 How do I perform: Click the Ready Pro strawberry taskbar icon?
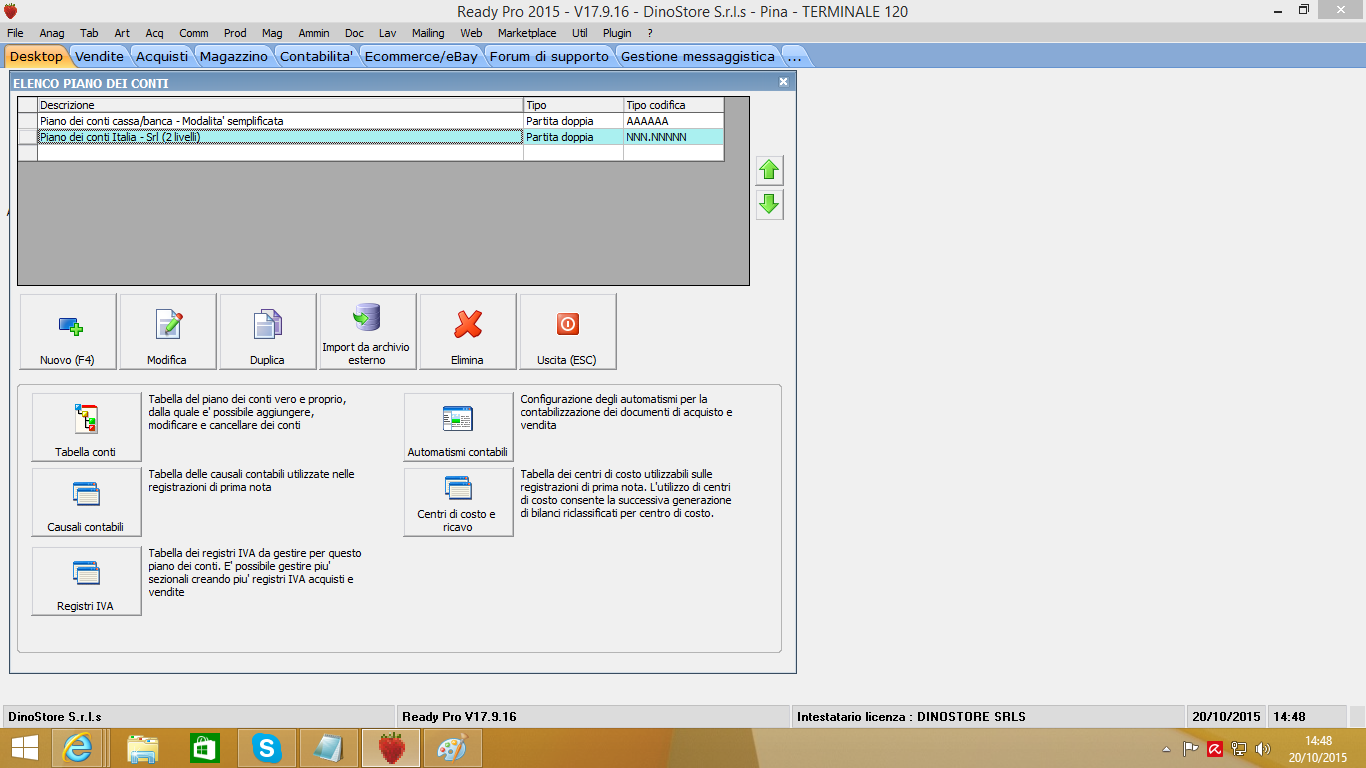click(391, 748)
